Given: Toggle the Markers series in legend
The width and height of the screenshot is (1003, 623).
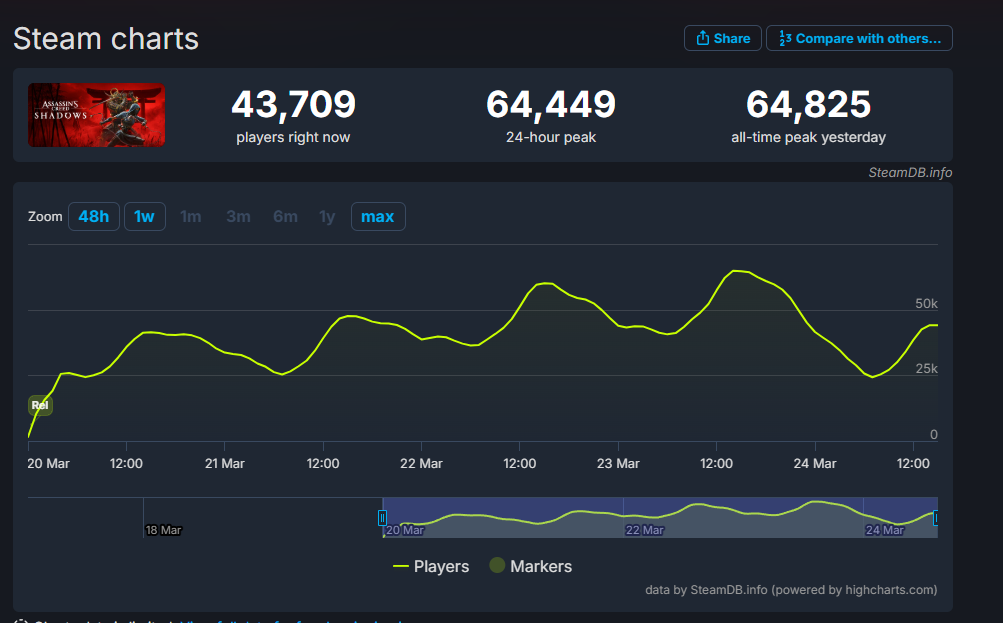Looking at the screenshot, I should click(531, 566).
